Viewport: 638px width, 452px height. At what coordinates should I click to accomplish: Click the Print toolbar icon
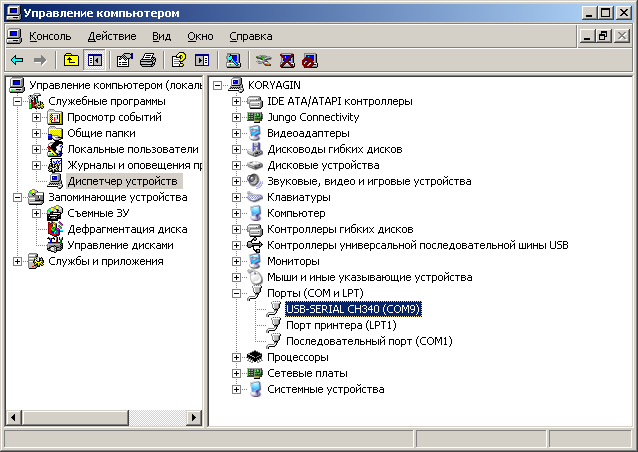[x=148, y=60]
